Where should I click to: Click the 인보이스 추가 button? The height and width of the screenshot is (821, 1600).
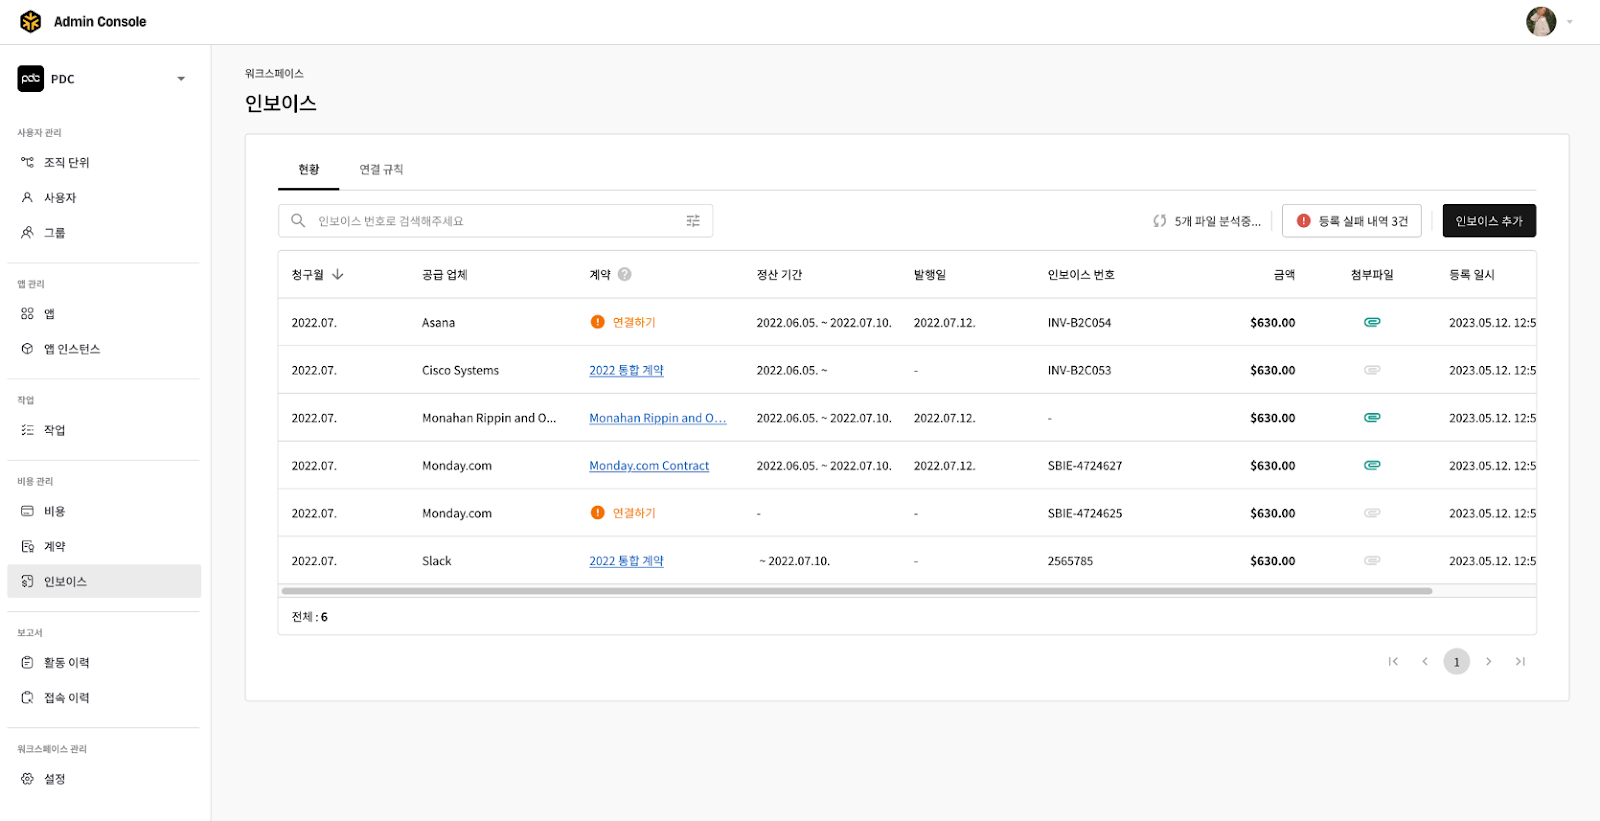pos(1489,221)
